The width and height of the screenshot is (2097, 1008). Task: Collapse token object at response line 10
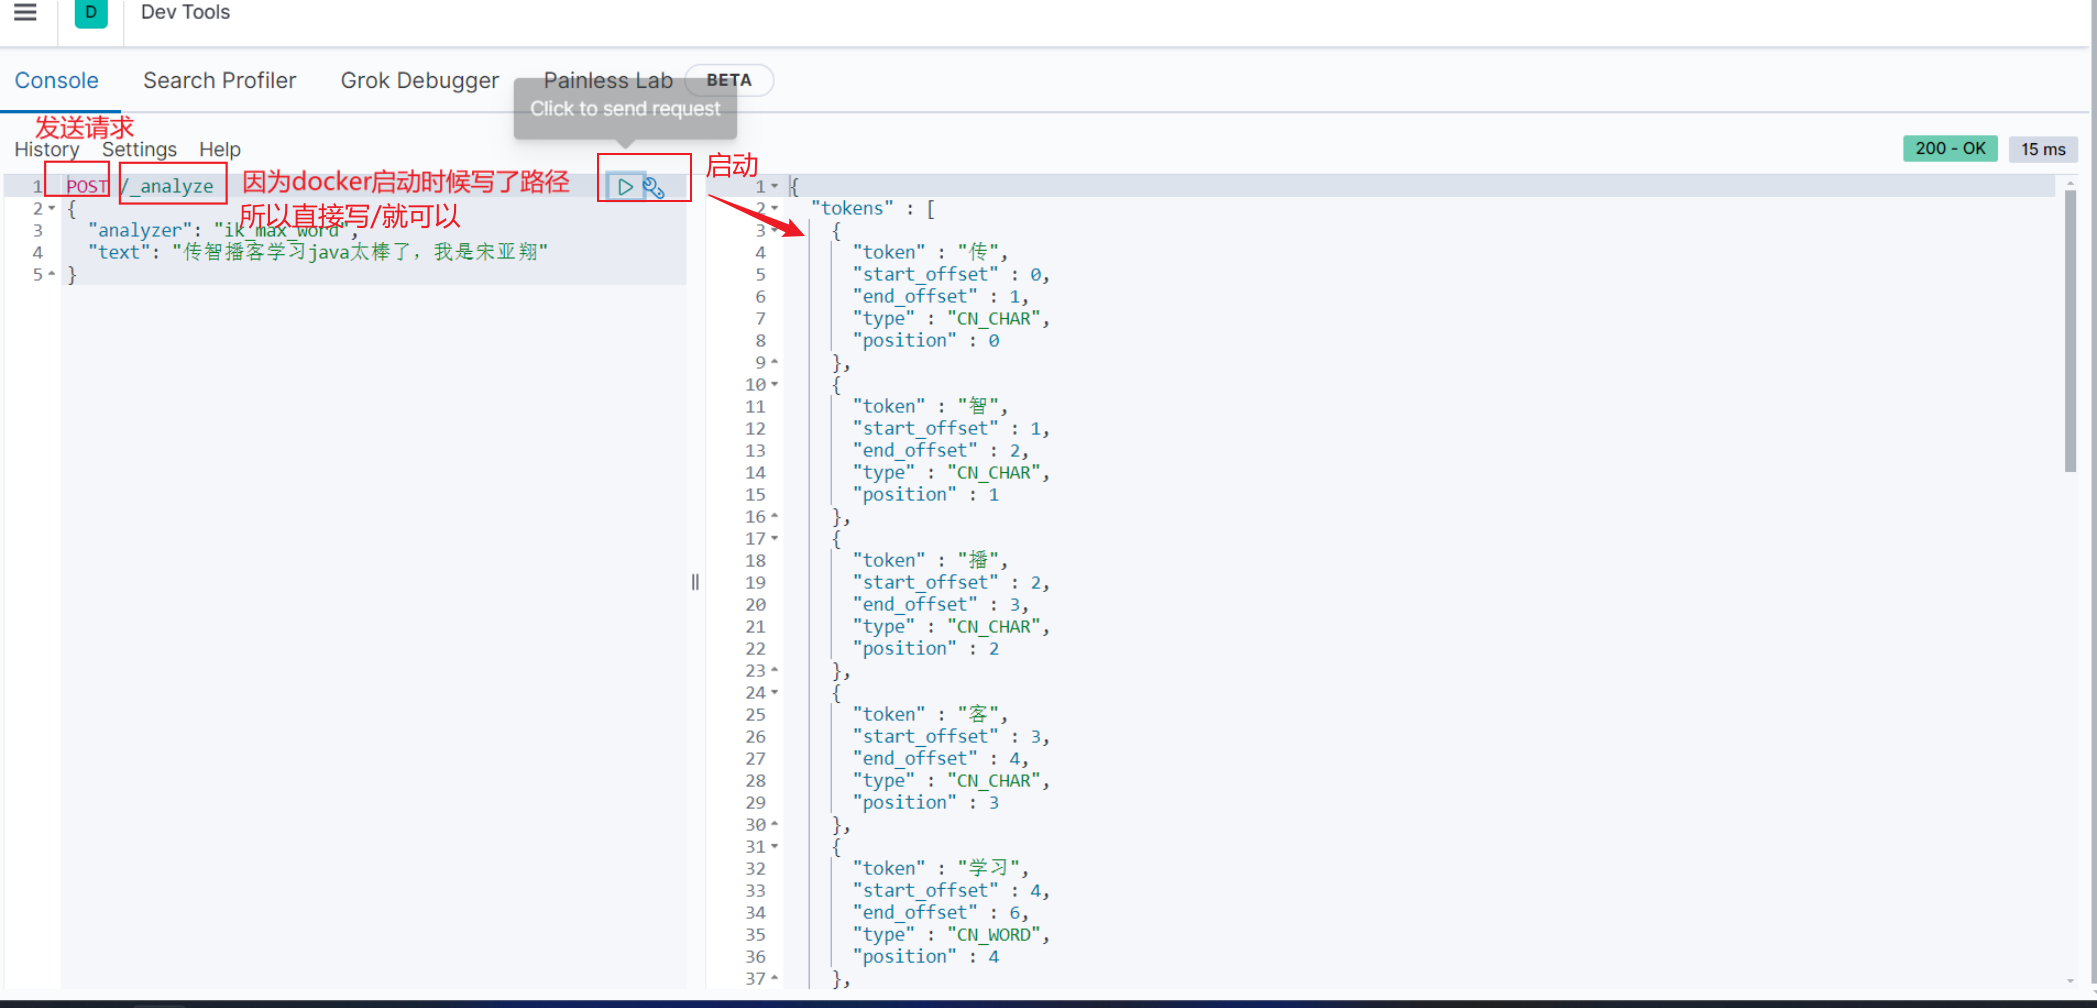coord(774,385)
